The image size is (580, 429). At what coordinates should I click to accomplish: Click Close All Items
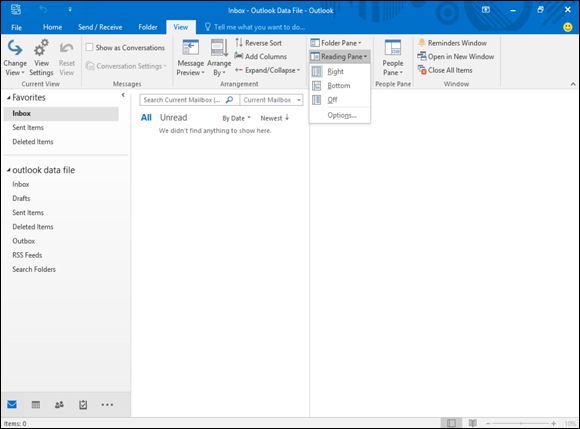445,70
